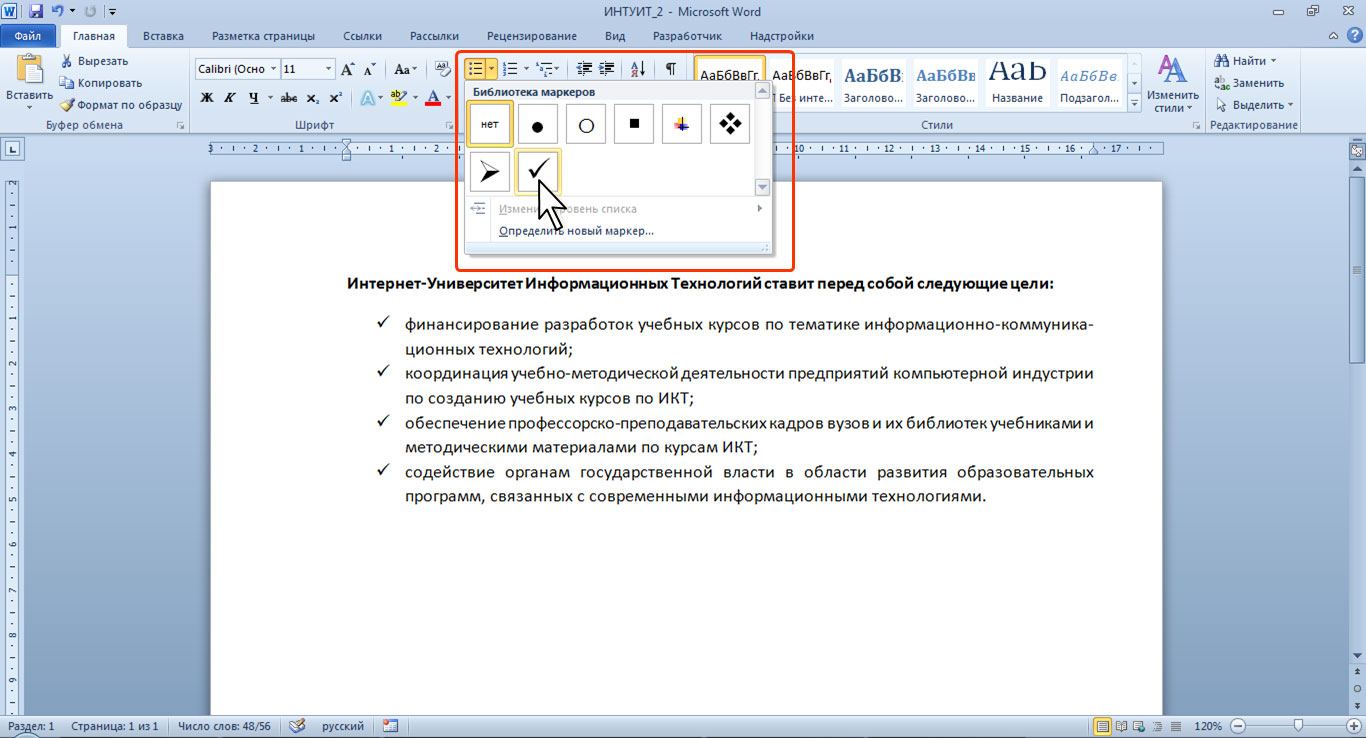Select the 'нет' (none) bullet option
The width and height of the screenshot is (1366, 738).
tap(490, 124)
